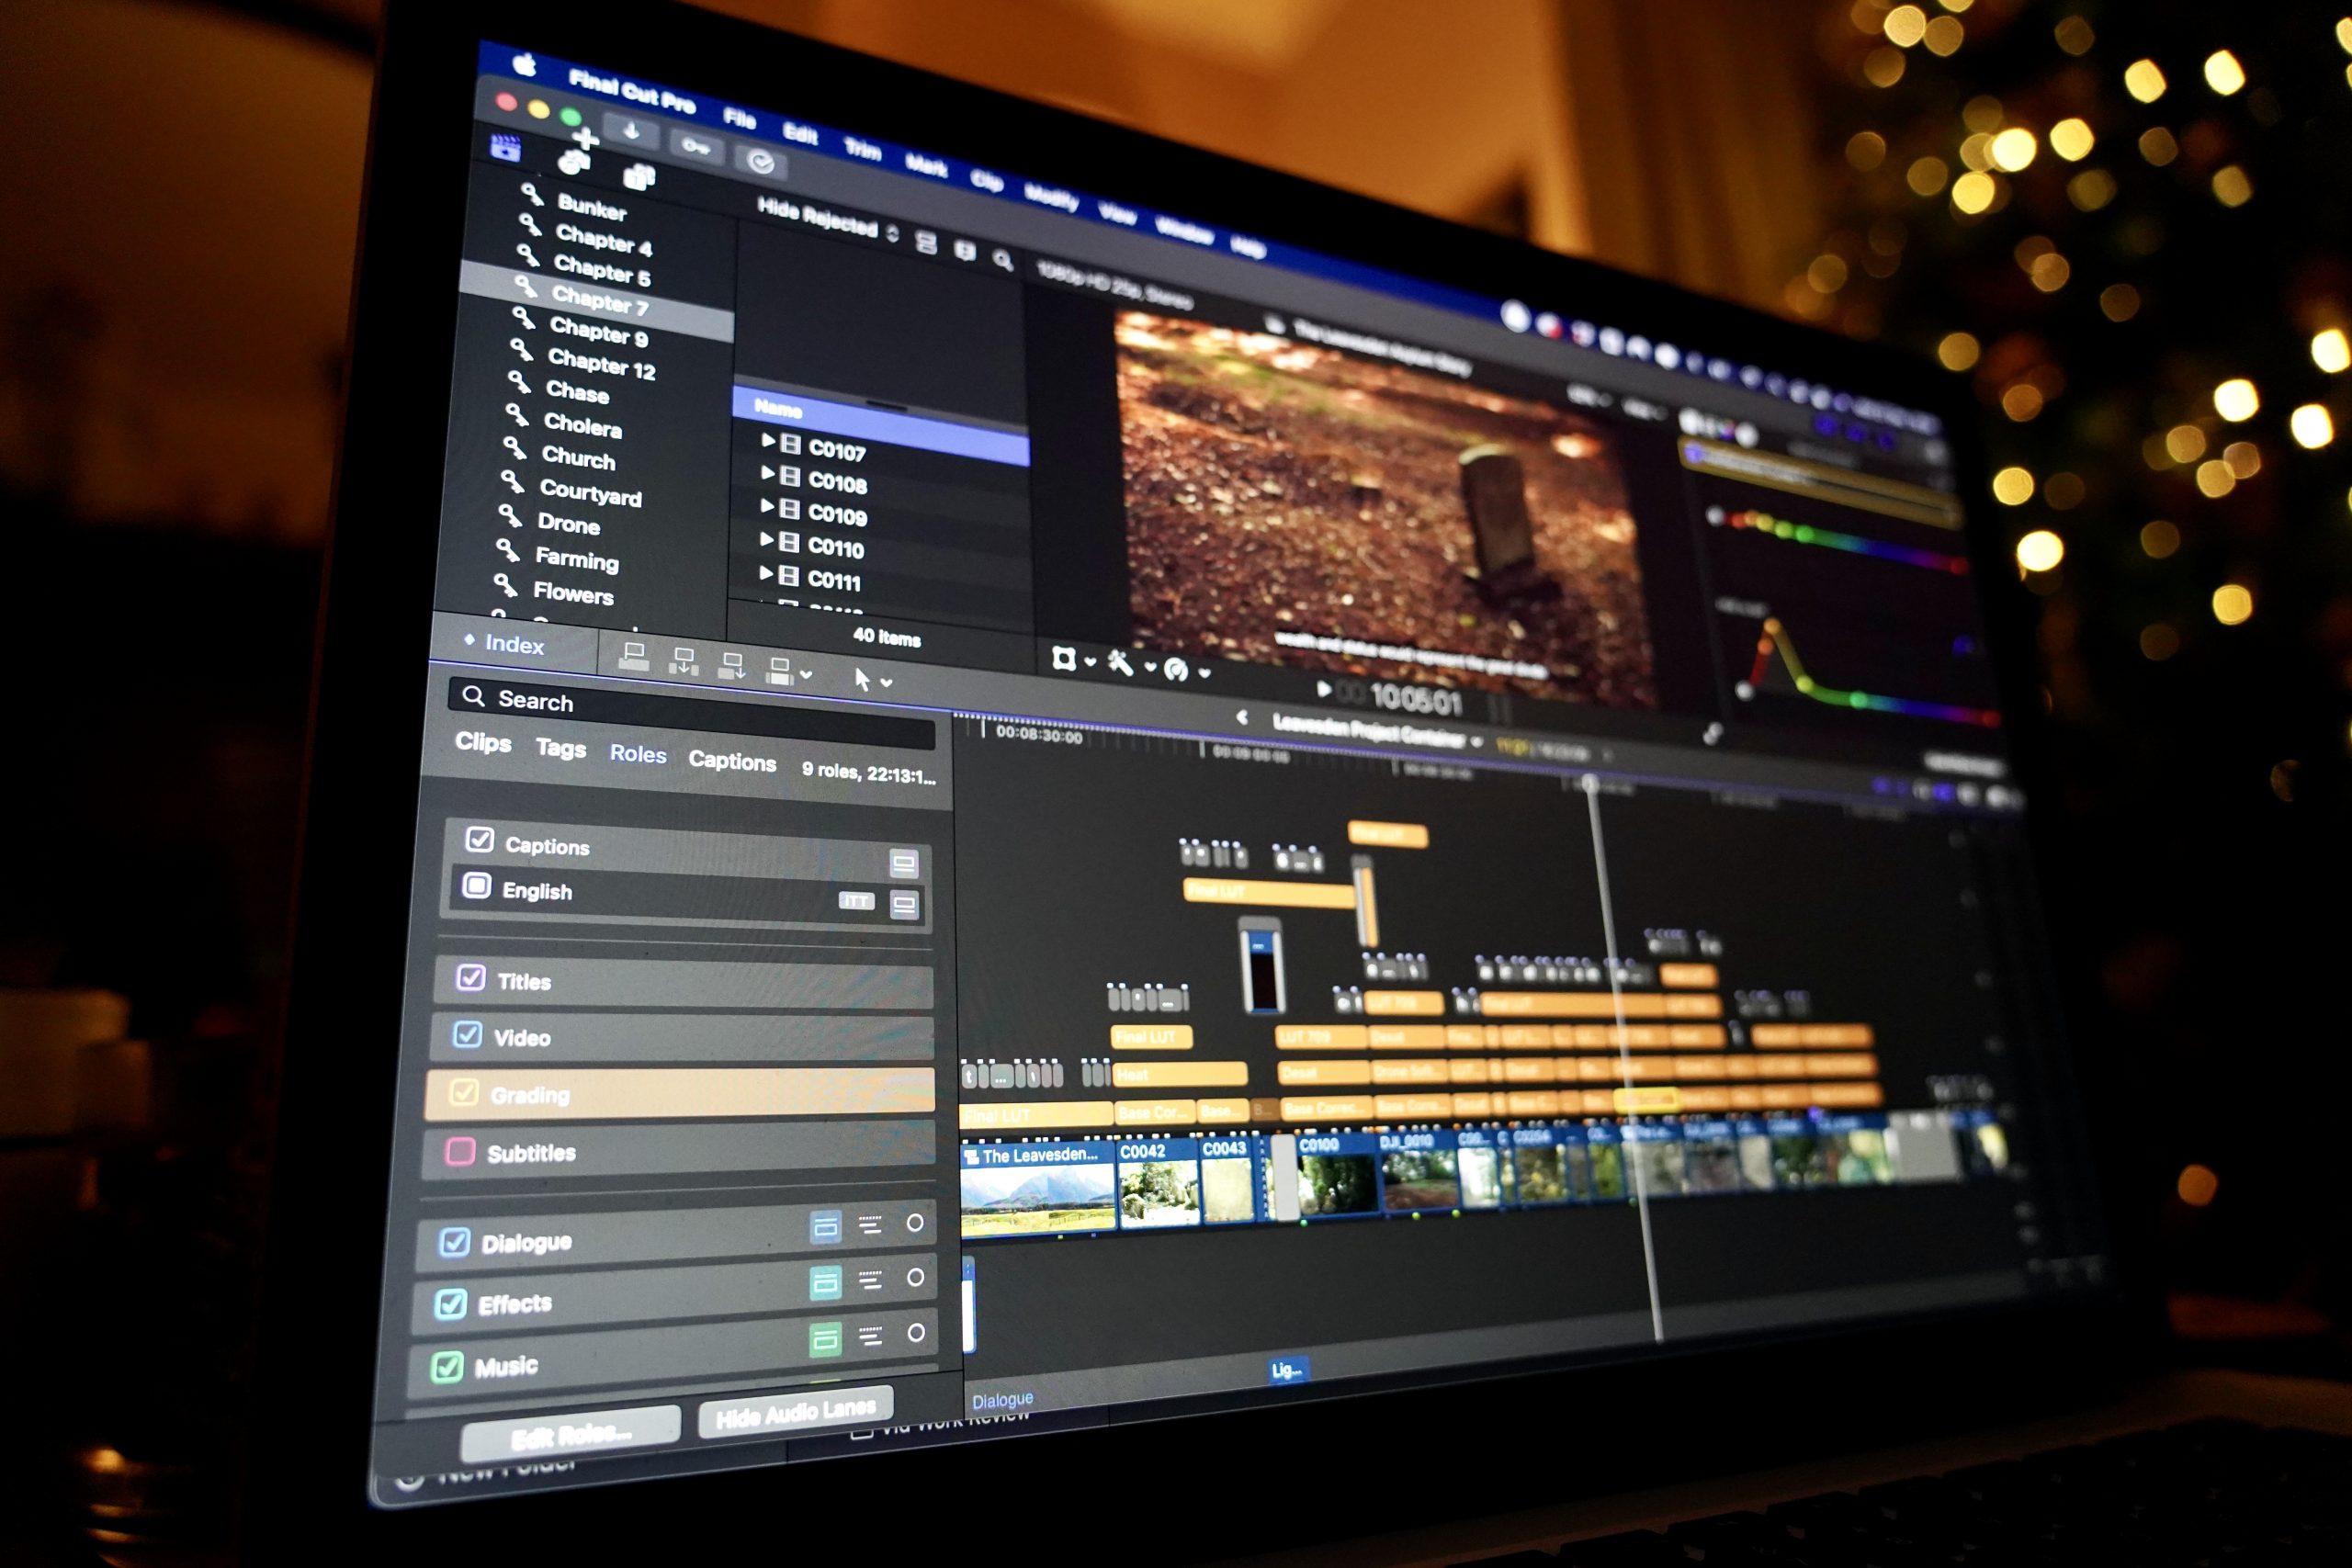Viewport: 2352px width, 1568px height.
Task: Select the Cholera keyword collection
Action: coord(583,426)
